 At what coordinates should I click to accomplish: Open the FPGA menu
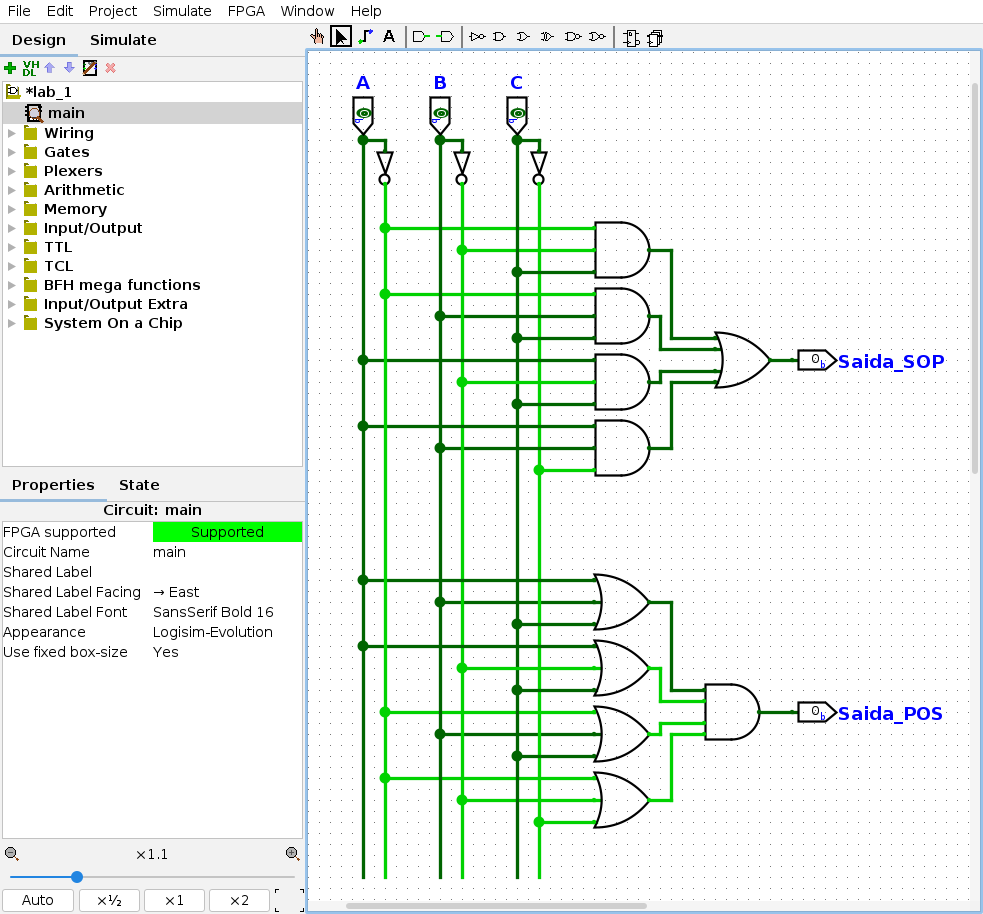click(245, 11)
